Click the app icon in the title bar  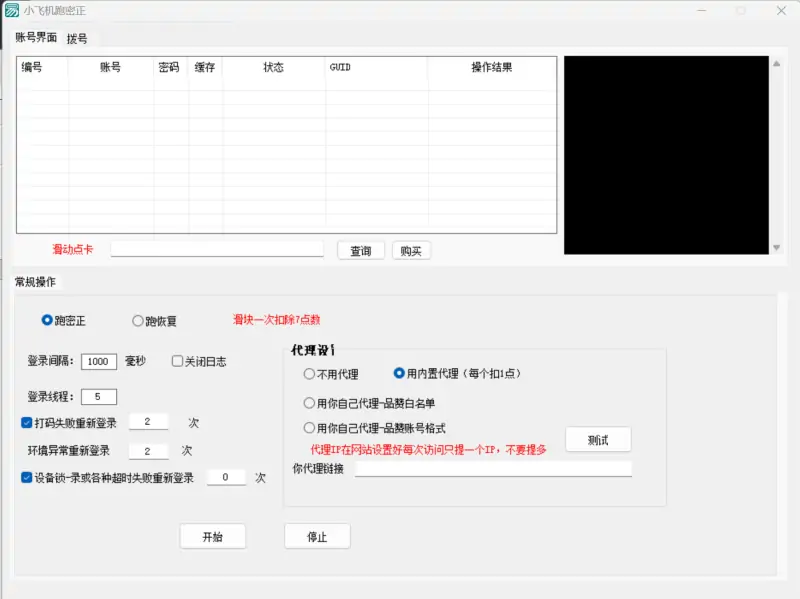(x=12, y=10)
